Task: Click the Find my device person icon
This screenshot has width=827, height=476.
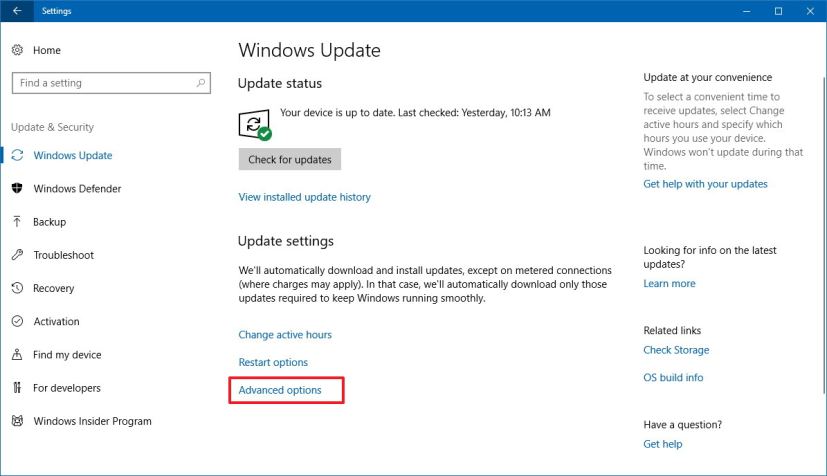Action: point(17,354)
